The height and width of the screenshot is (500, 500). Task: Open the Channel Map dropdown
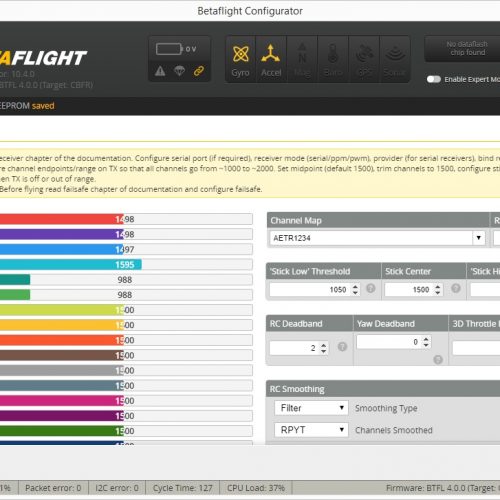[377, 238]
